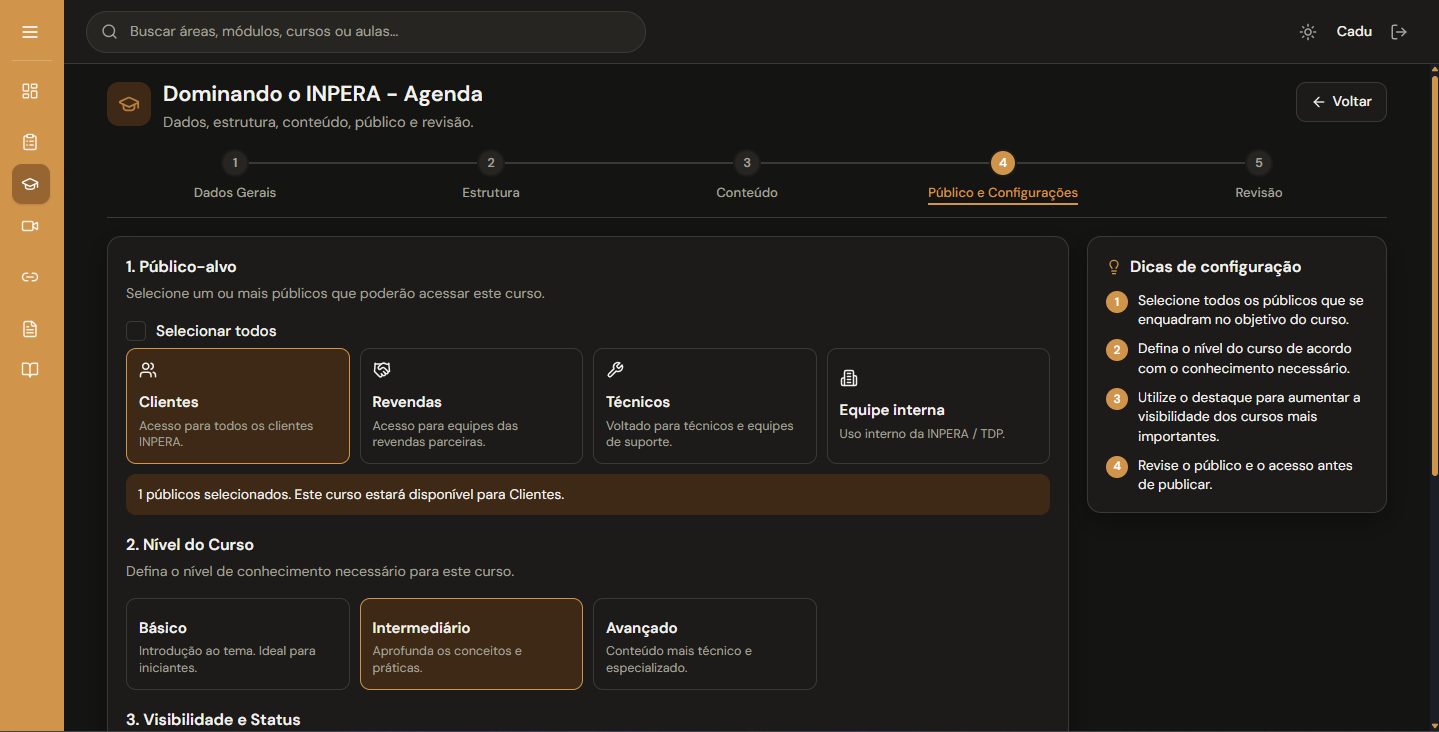Go to step 2 Estrutura
The width and height of the screenshot is (1439, 732).
[x=491, y=175]
